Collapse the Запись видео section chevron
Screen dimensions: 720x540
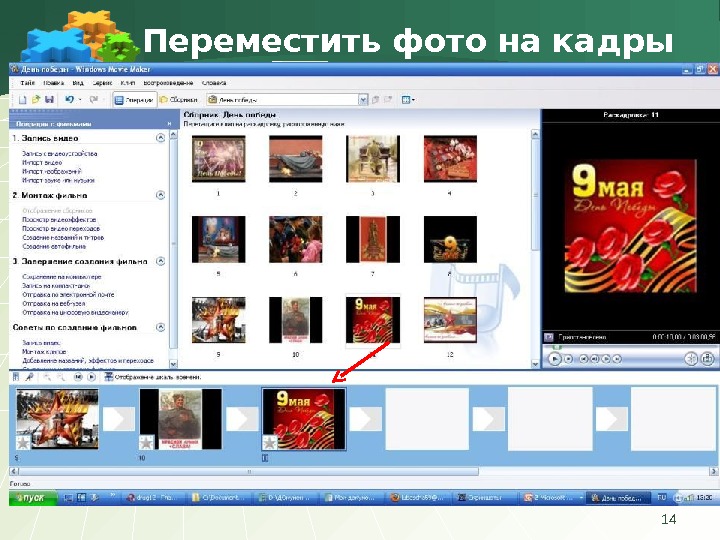point(160,138)
